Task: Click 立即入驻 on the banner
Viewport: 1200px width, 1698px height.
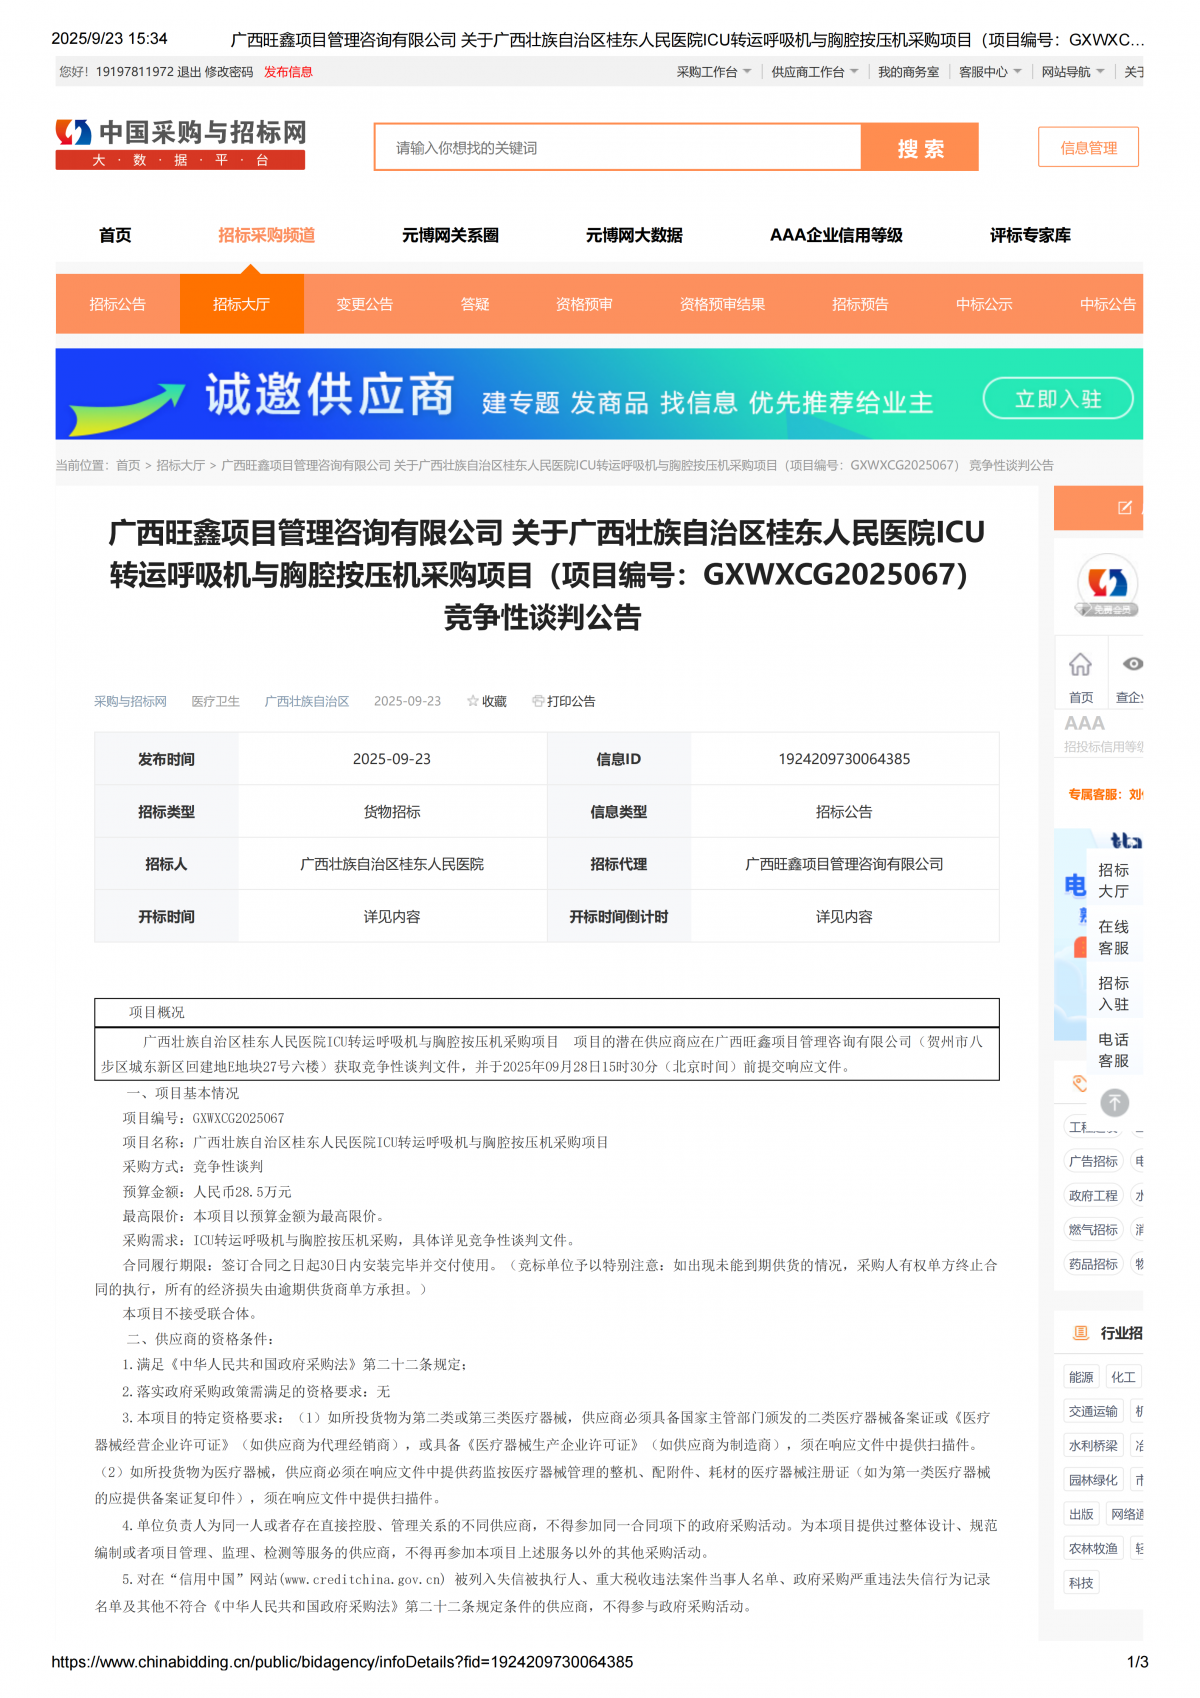Action: [x=1058, y=399]
